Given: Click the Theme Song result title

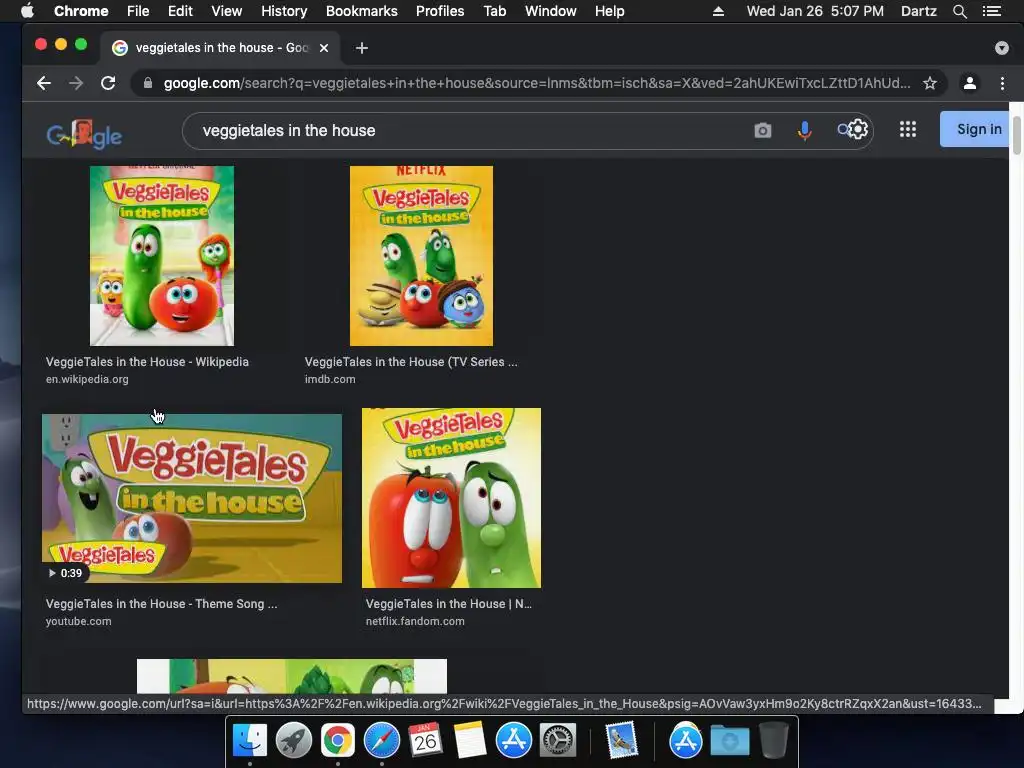Looking at the screenshot, I should tap(161, 604).
